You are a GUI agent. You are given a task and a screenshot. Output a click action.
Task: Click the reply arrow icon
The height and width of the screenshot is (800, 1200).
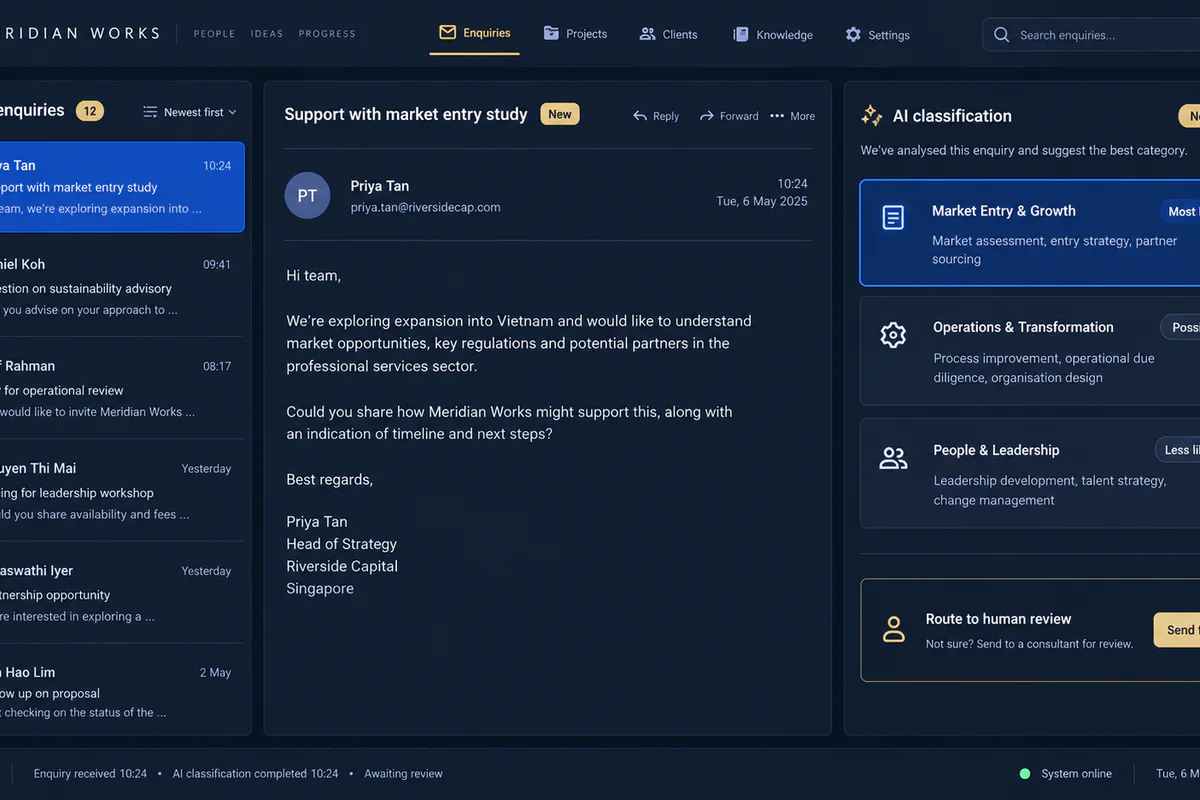640,116
